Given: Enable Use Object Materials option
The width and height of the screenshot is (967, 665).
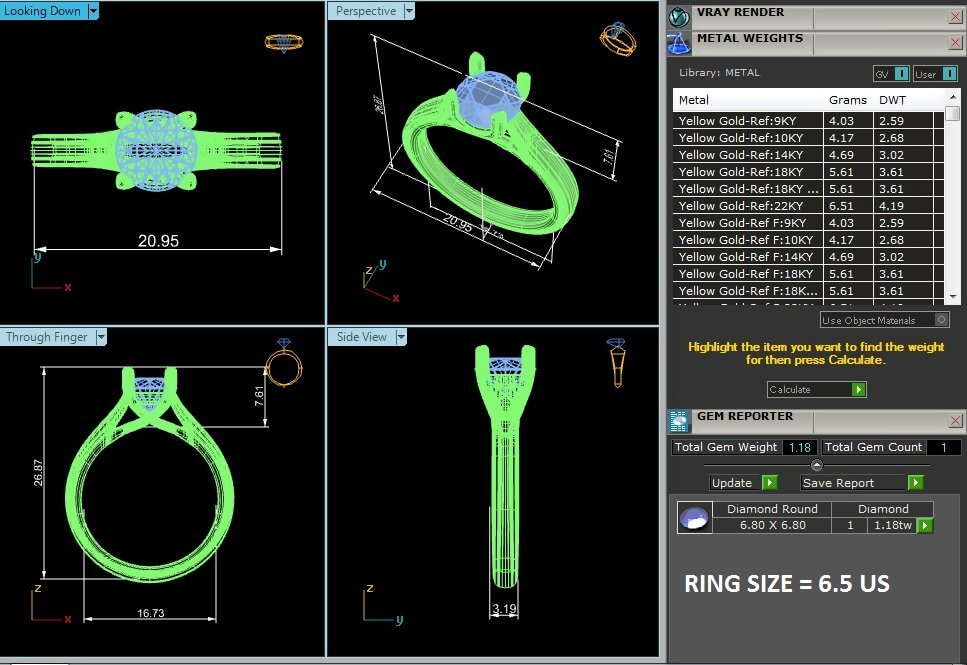Looking at the screenshot, I should point(941,320).
